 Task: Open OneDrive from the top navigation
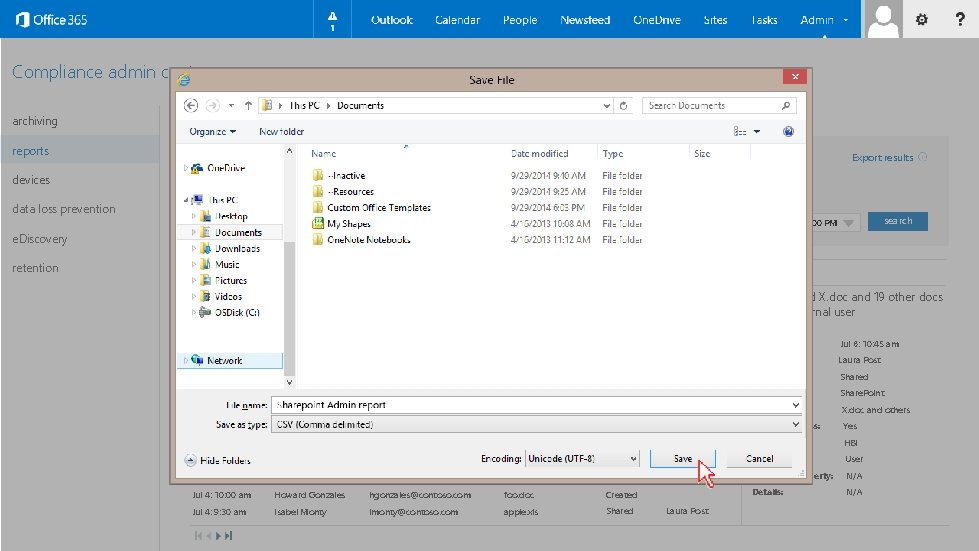point(657,20)
